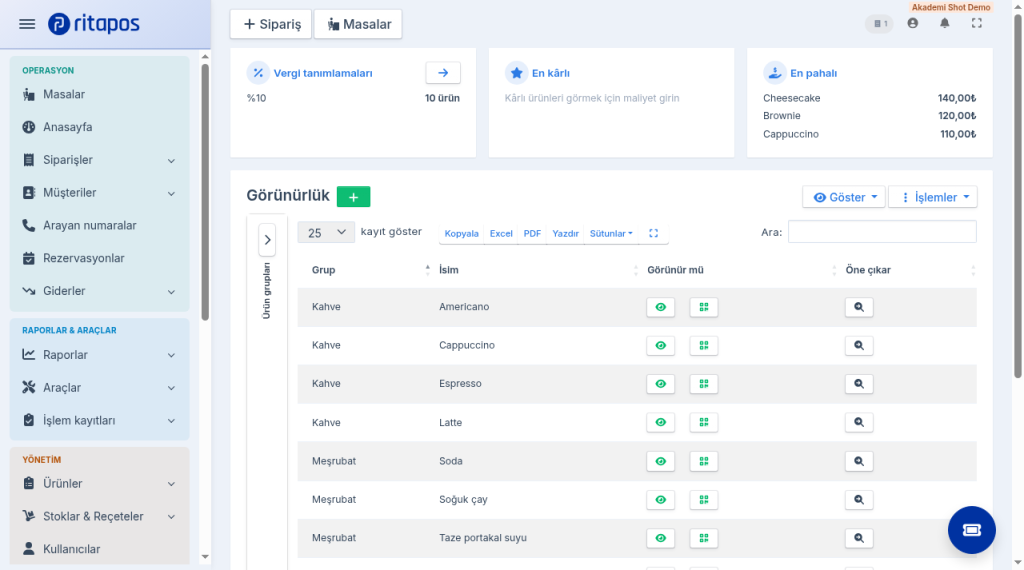Click the Masalar button in top bar

pyautogui.click(x=358, y=24)
